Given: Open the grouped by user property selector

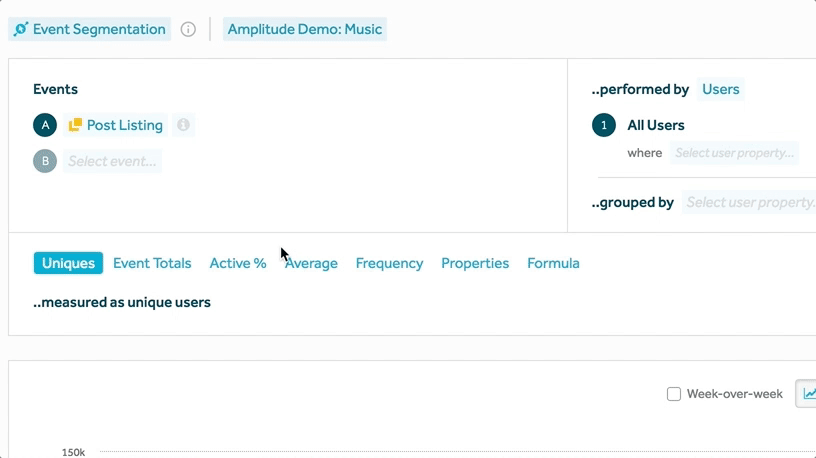Looking at the screenshot, I should click(x=750, y=202).
